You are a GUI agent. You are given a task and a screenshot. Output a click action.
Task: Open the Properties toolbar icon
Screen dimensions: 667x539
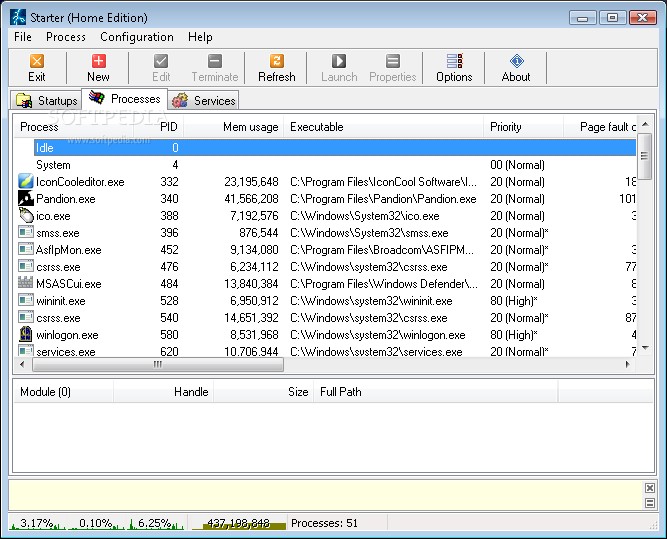pyautogui.click(x=393, y=68)
